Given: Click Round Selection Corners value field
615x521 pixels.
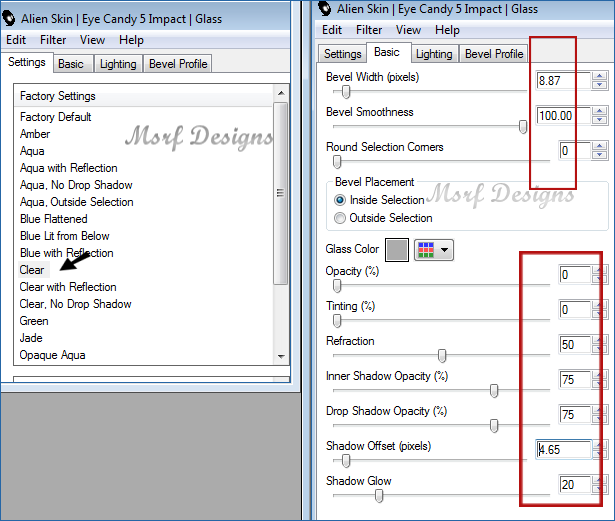Looking at the screenshot, I should 575,151.
